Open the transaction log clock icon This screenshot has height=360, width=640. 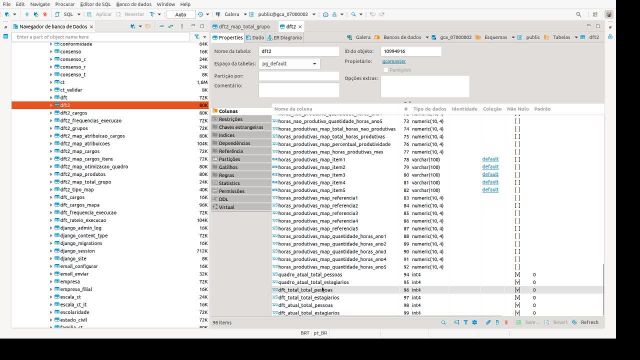[200, 14]
